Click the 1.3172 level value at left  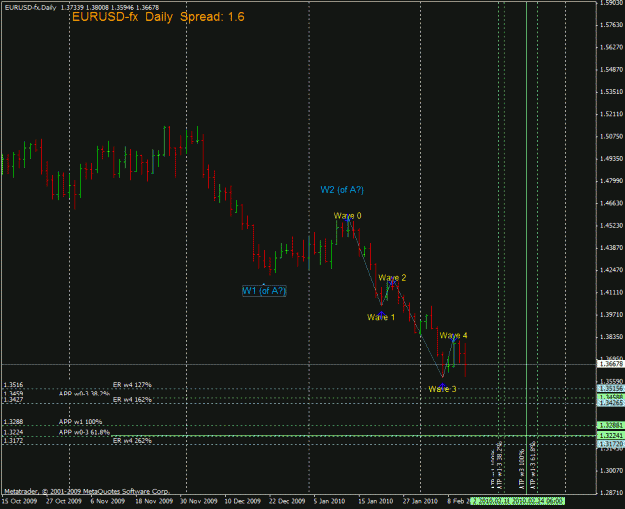[13, 440]
